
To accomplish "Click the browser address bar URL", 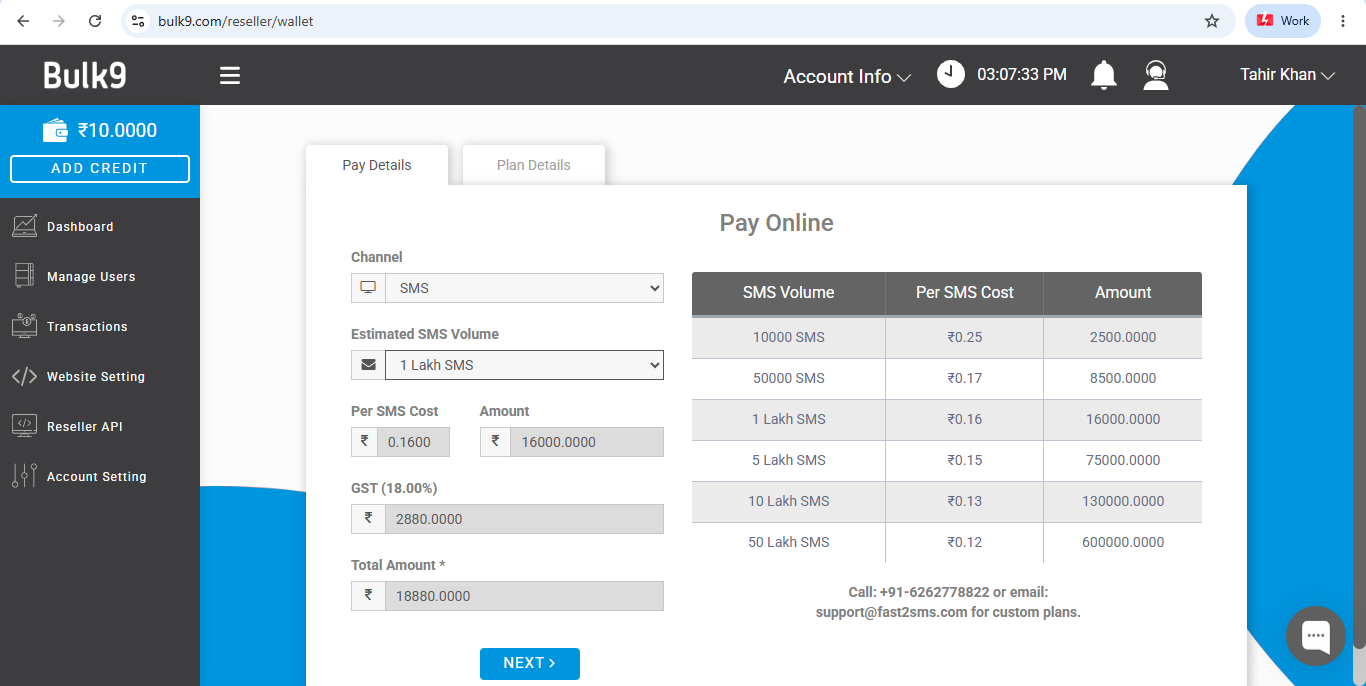I will point(236,21).
